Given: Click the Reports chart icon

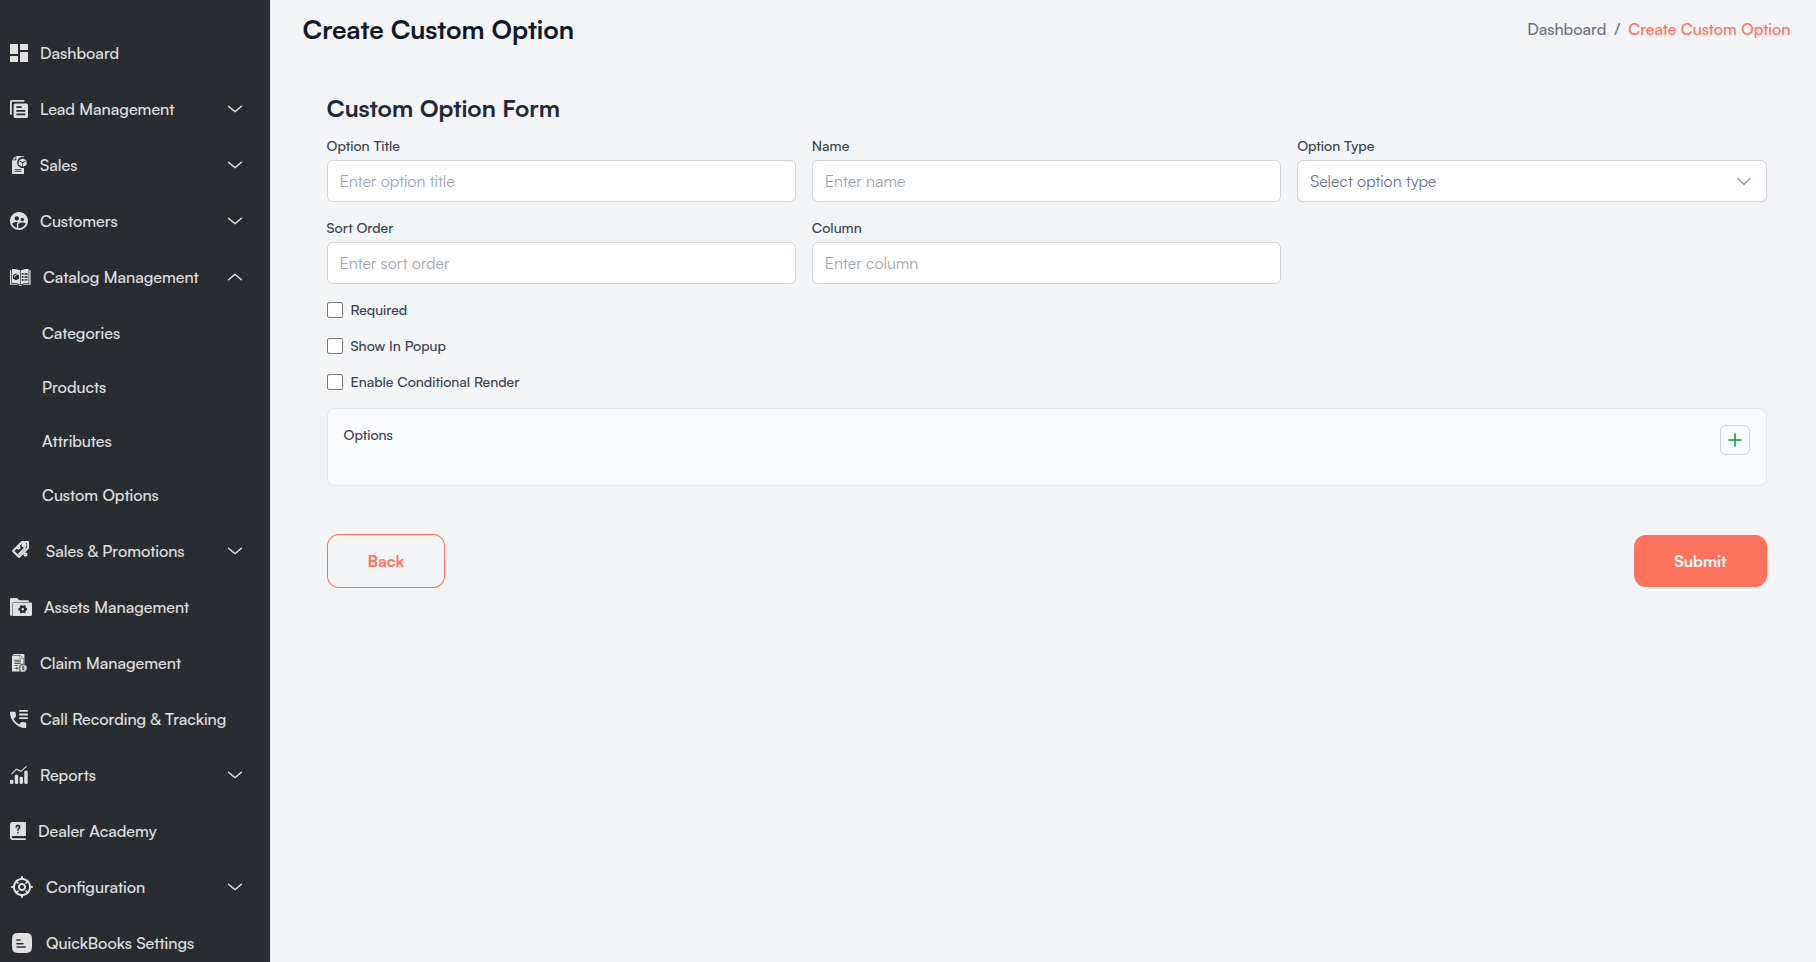Looking at the screenshot, I should tap(19, 775).
